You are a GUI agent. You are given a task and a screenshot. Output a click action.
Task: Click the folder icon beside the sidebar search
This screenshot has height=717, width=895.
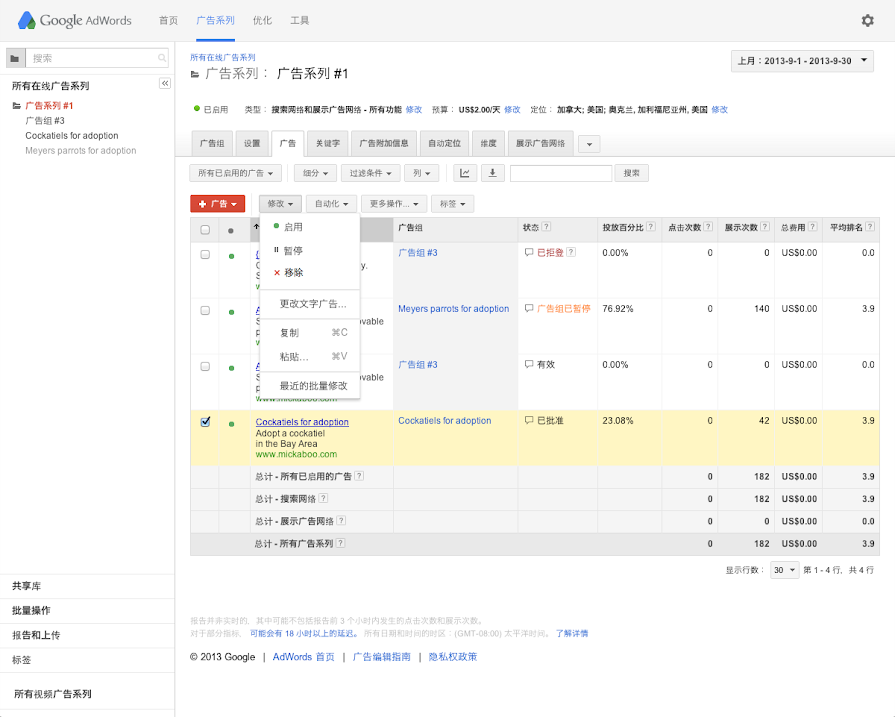[13, 59]
